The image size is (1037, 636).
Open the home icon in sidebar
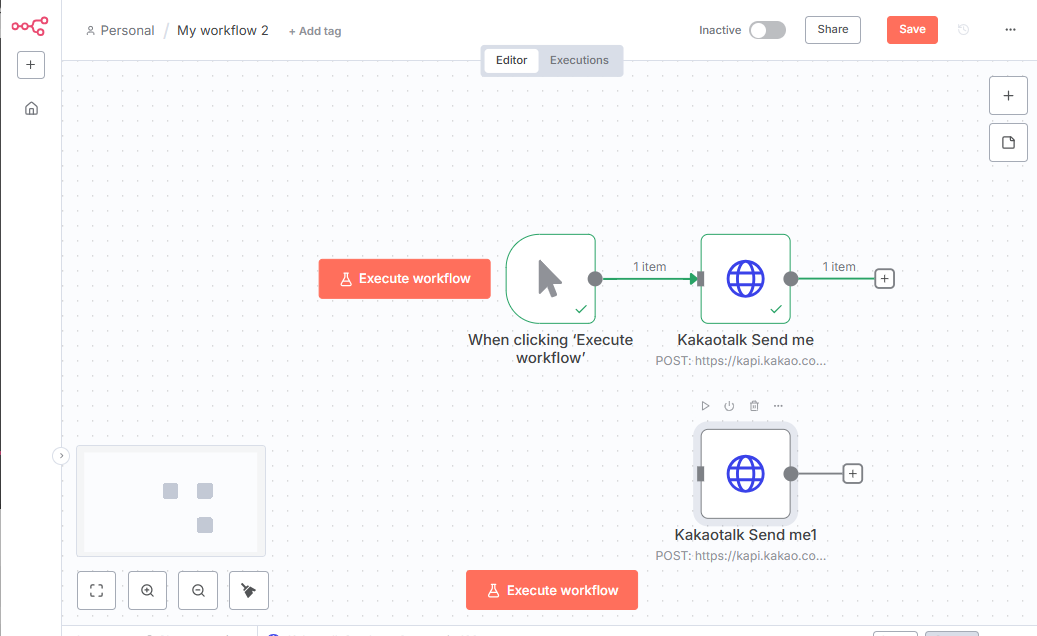point(31,108)
